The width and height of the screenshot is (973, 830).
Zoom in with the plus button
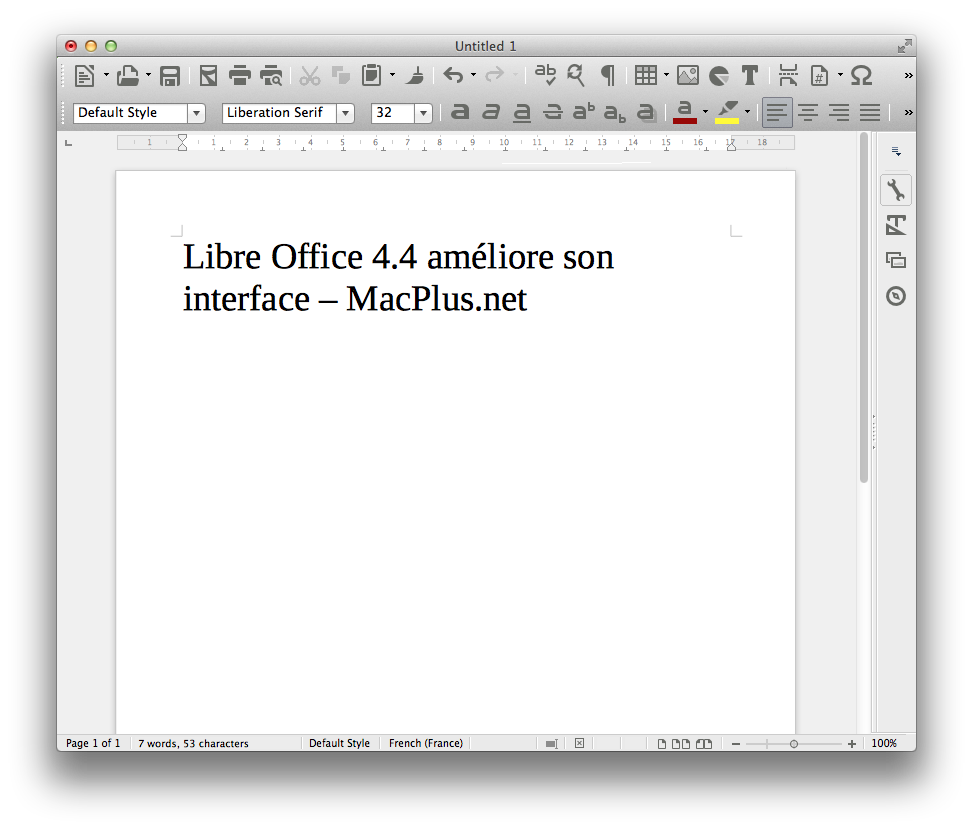point(852,744)
